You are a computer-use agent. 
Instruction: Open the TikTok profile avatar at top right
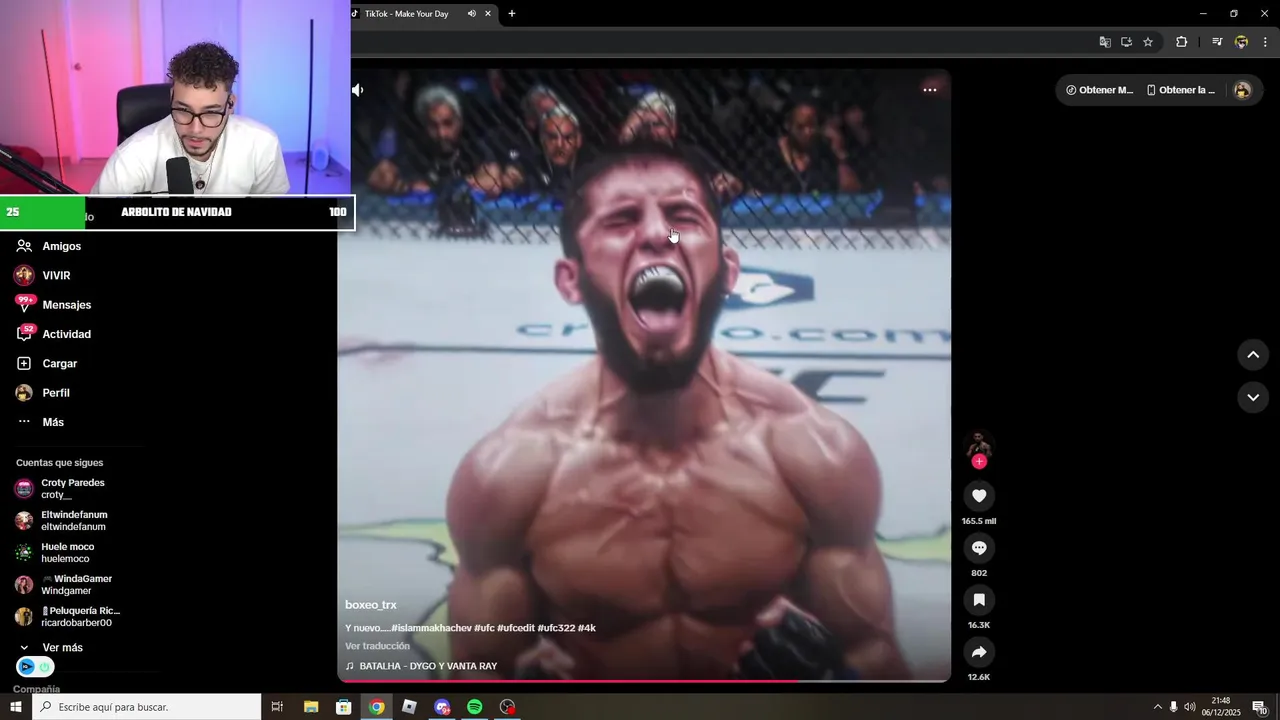click(1242, 90)
